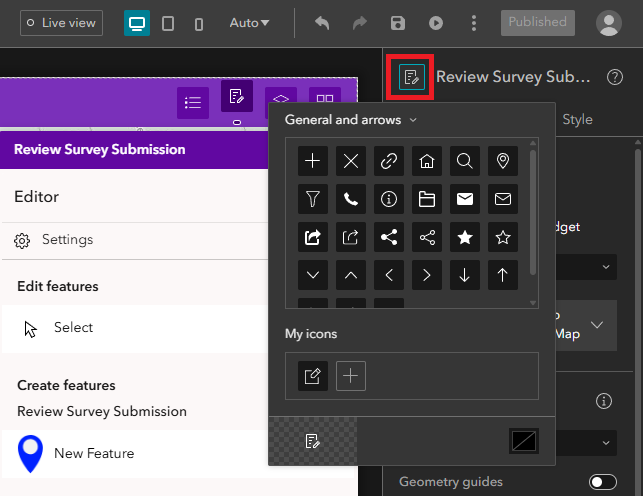This screenshot has width=643, height=496.
Task: Click the icon preview on checkered background
Action: click(312, 441)
